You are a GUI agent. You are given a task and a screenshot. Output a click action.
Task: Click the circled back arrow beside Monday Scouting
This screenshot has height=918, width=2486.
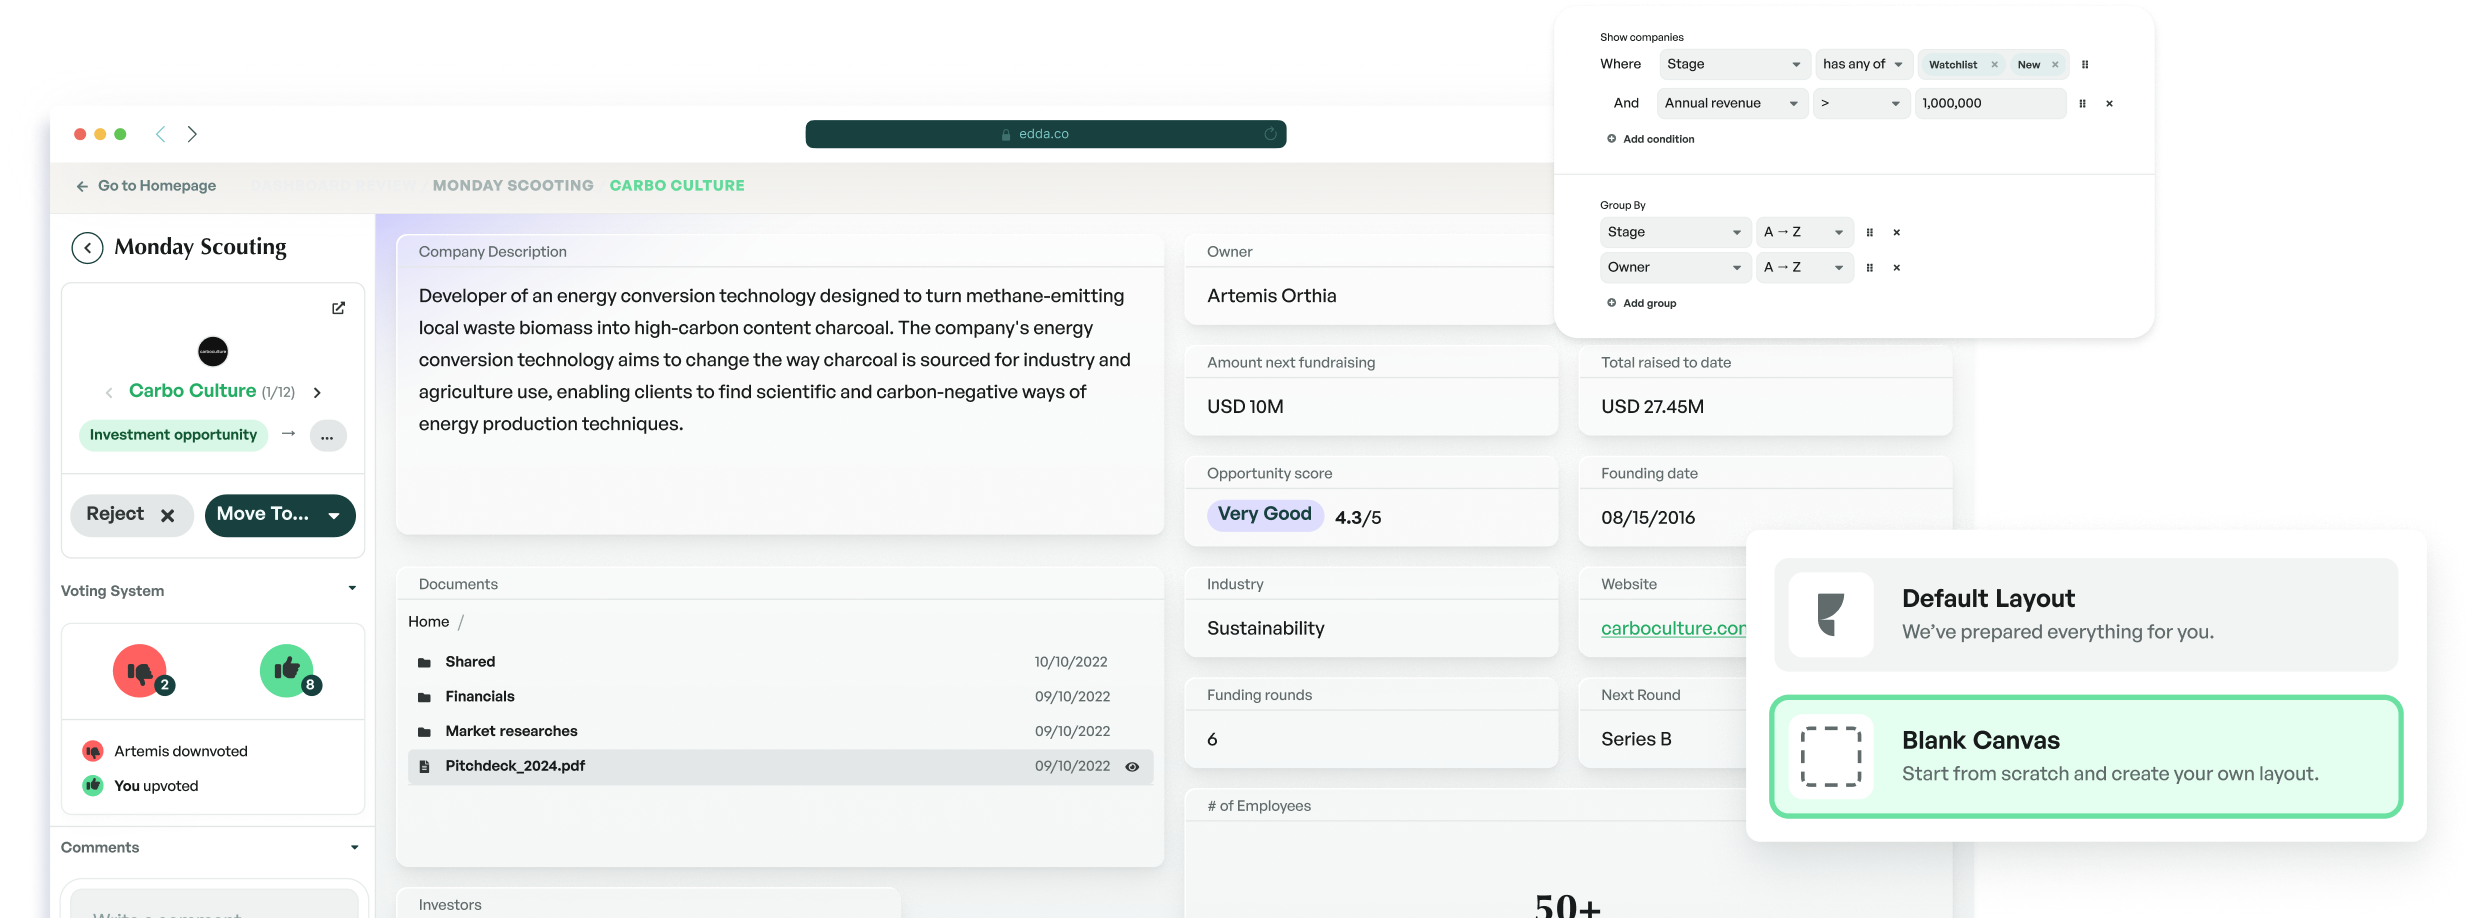click(87, 247)
